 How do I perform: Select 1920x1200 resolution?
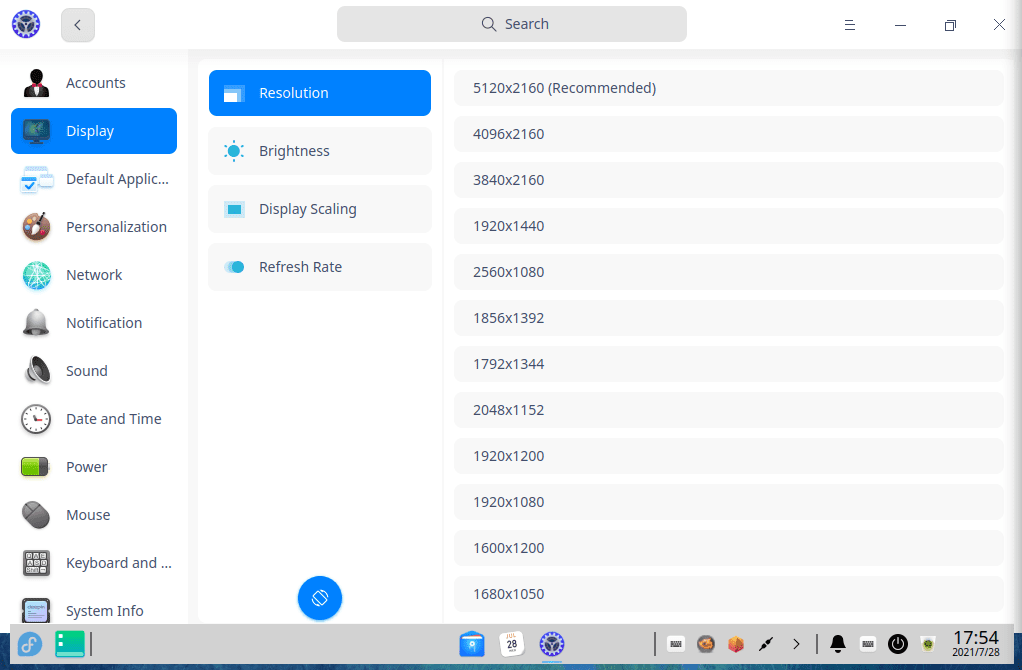(729, 456)
